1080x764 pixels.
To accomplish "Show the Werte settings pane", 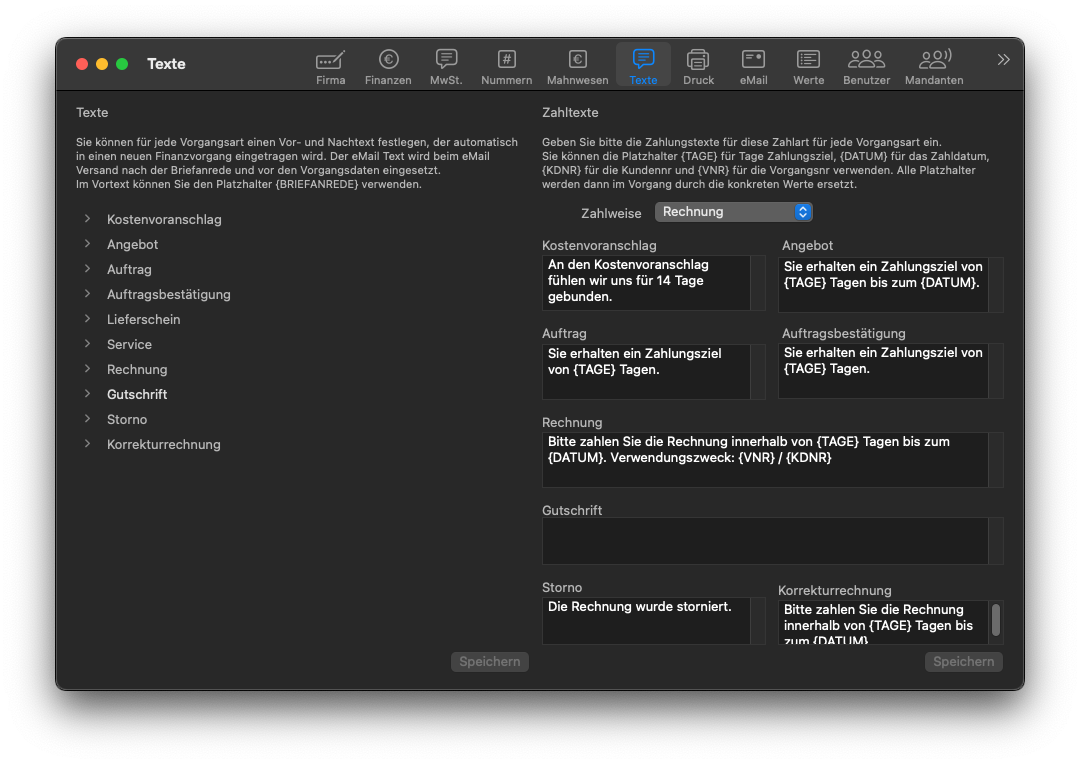I will 808,66.
